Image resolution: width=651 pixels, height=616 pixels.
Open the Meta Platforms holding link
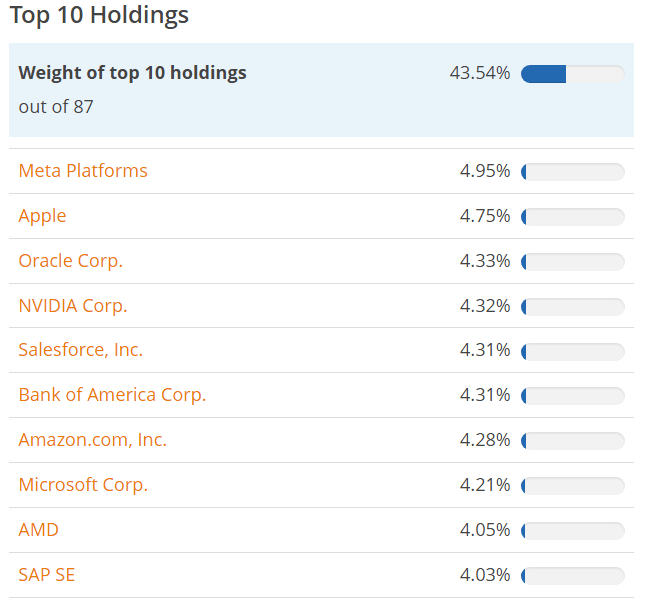tap(83, 171)
